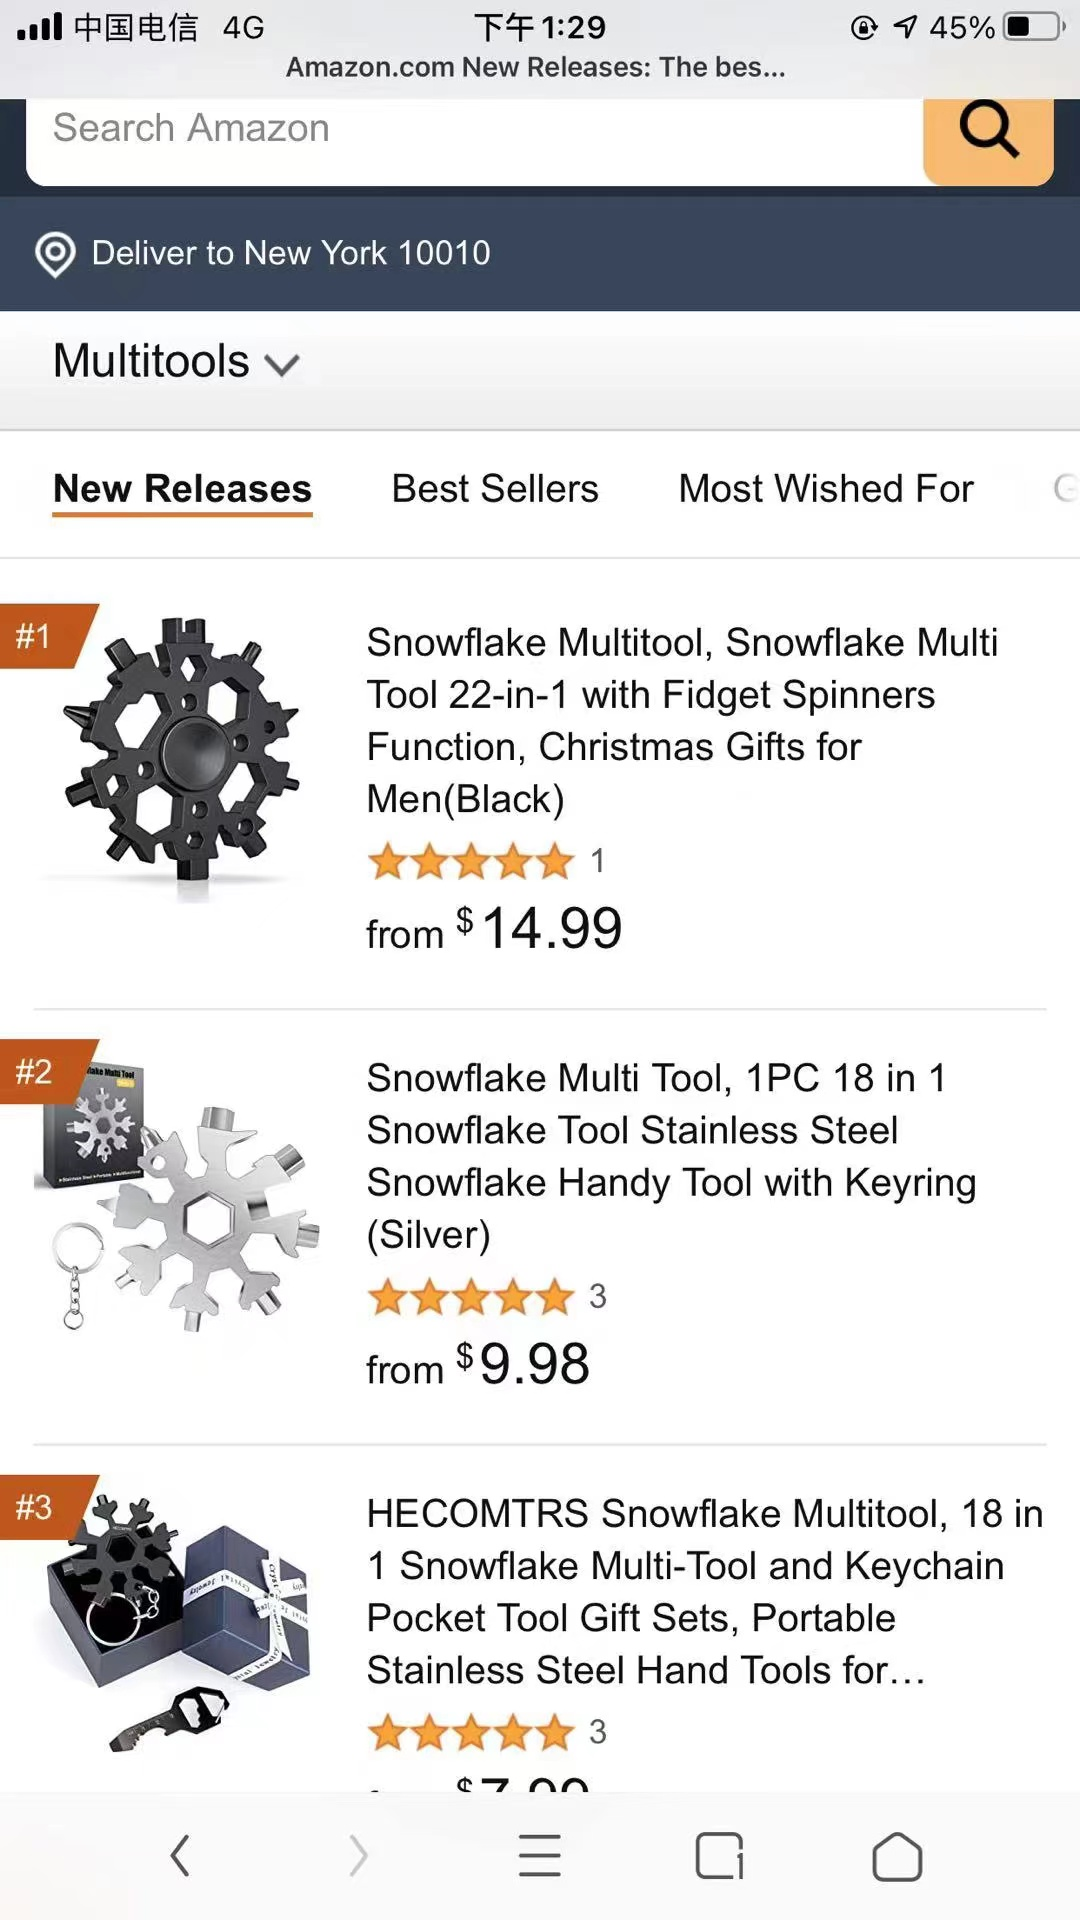The width and height of the screenshot is (1080, 1920).
Task: Open the browser hamburger menu
Action: [x=539, y=1856]
